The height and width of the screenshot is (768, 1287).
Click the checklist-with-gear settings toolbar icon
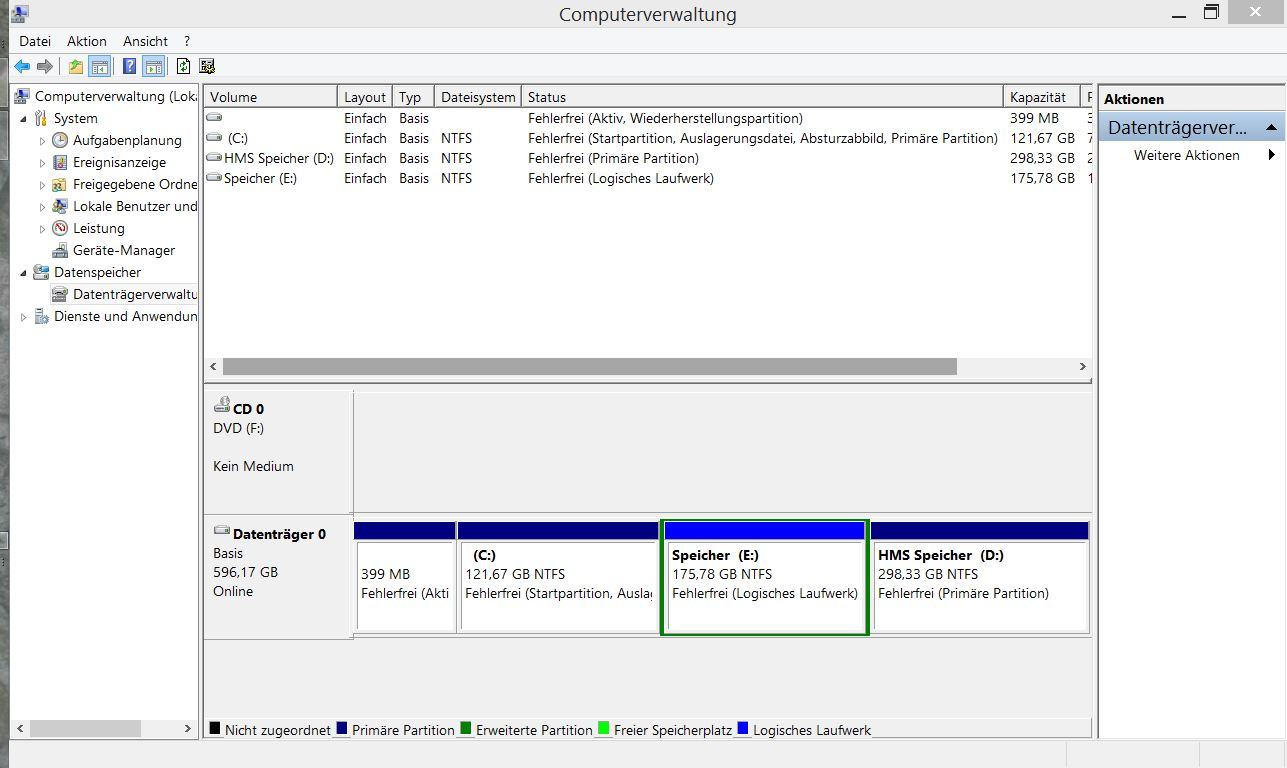[207, 67]
